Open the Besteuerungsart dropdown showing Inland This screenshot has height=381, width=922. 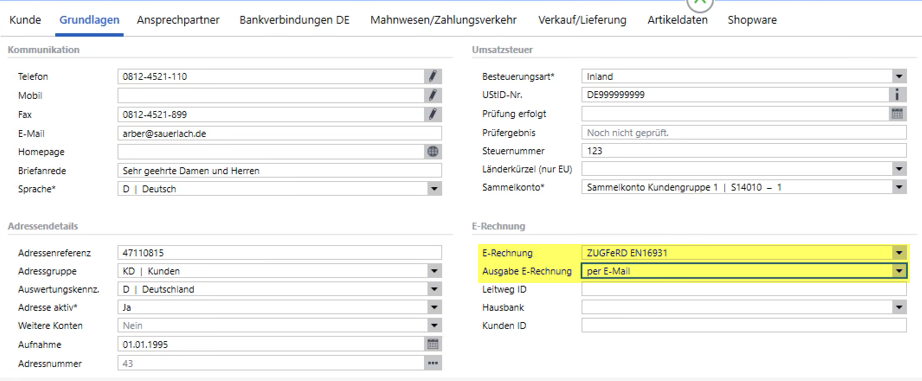click(899, 76)
